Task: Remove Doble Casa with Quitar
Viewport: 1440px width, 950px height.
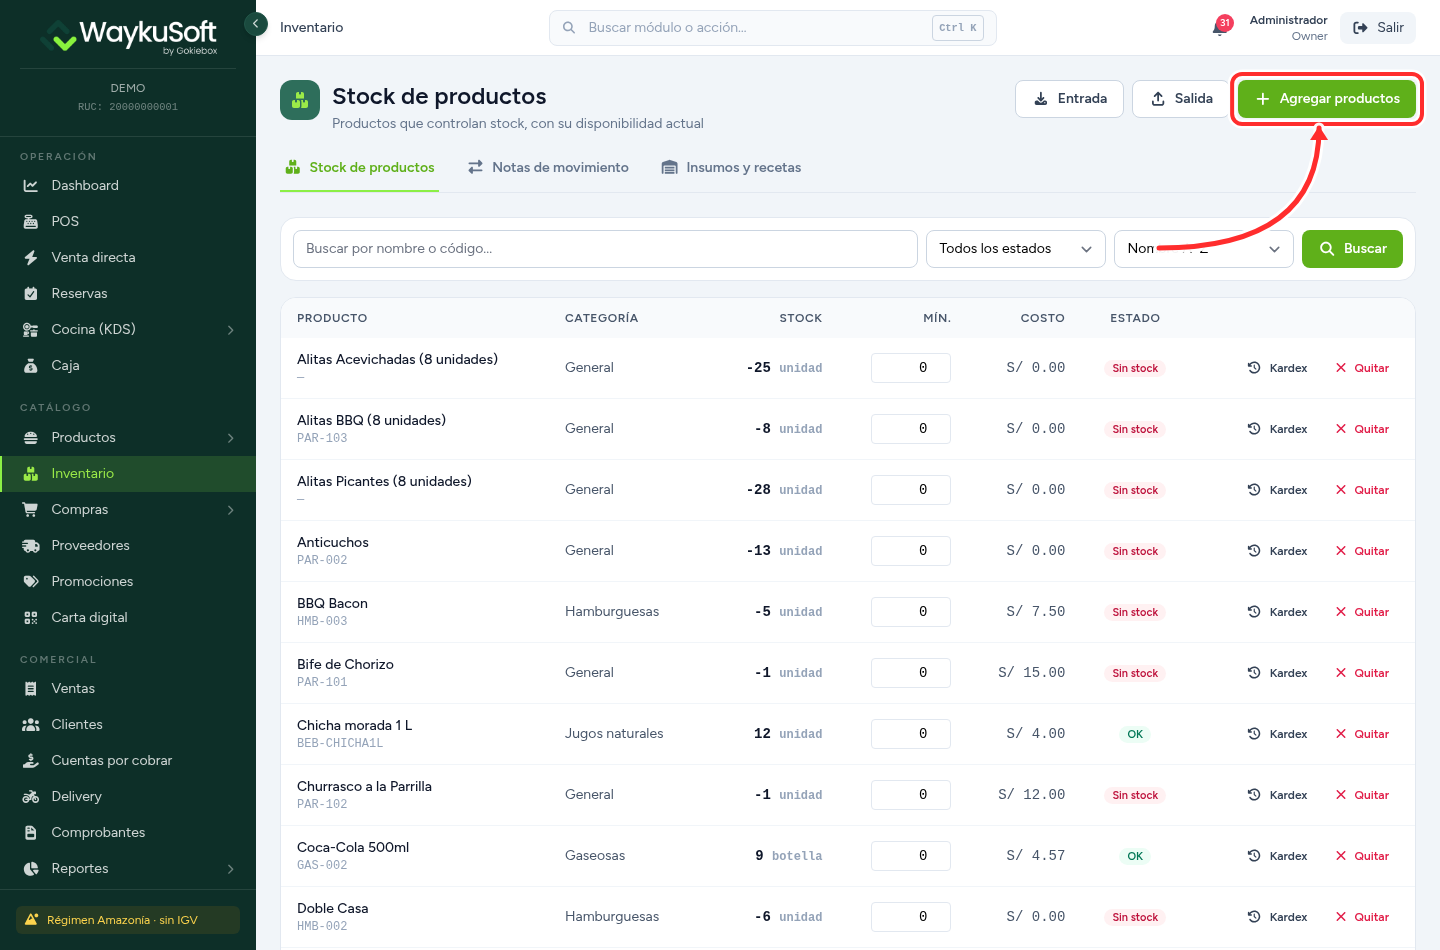Action: pyautogui.click(x=1362, y=917)
